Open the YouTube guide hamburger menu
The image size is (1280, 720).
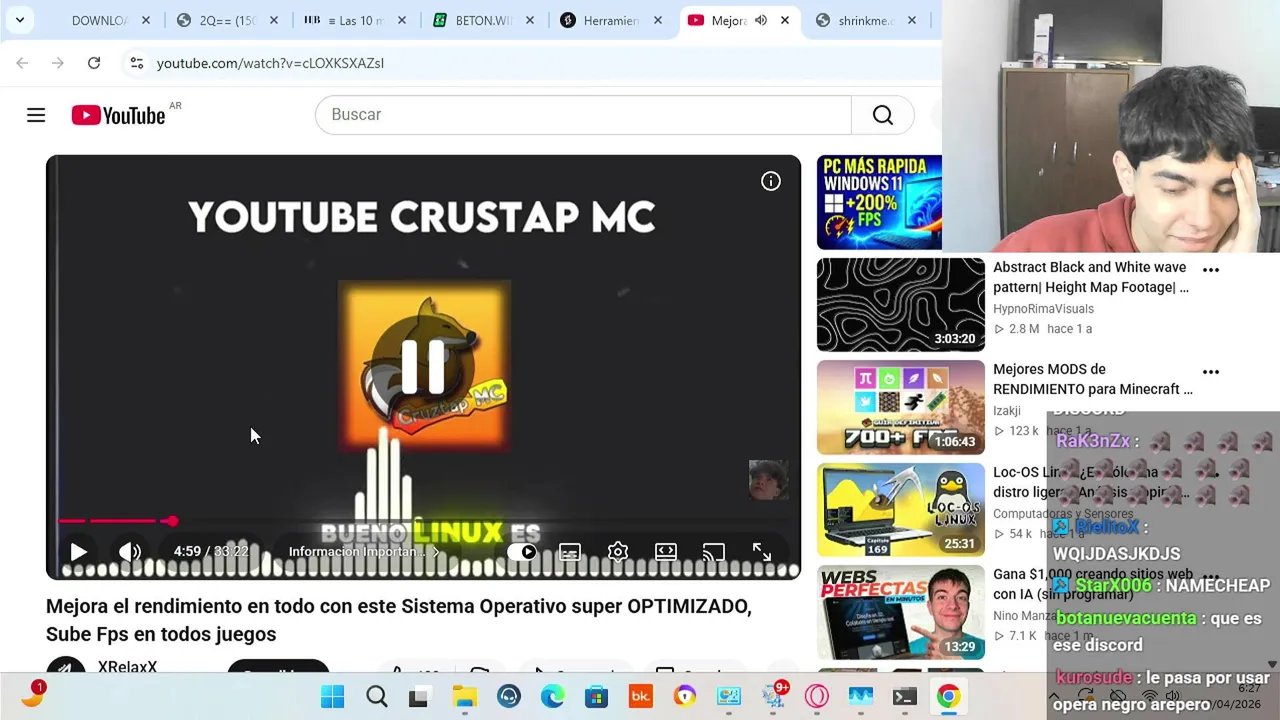click(x=36, y=115)
